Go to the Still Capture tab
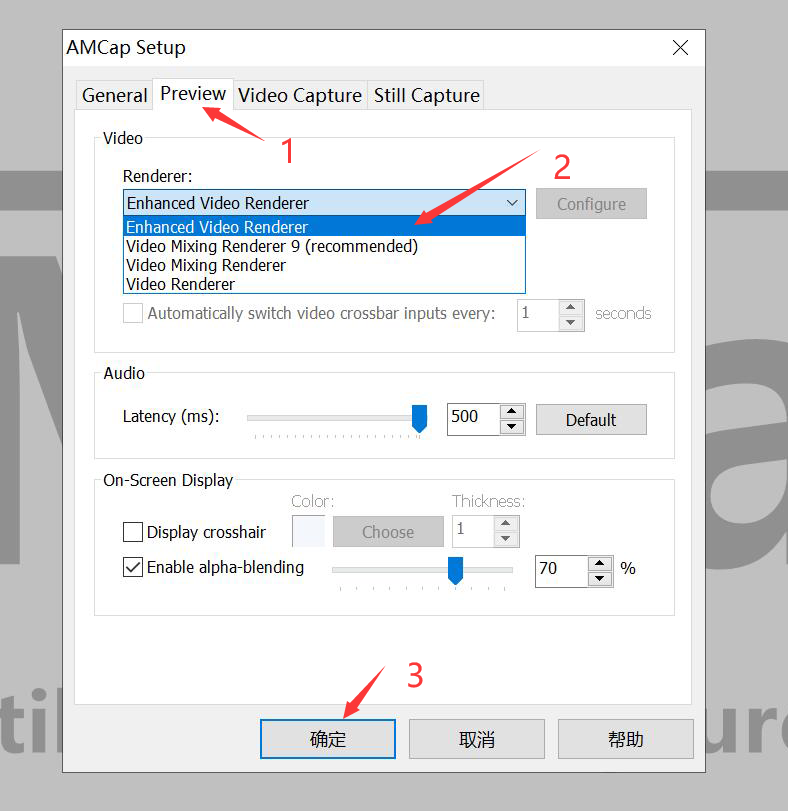The image size is (788, 811). 426,95
